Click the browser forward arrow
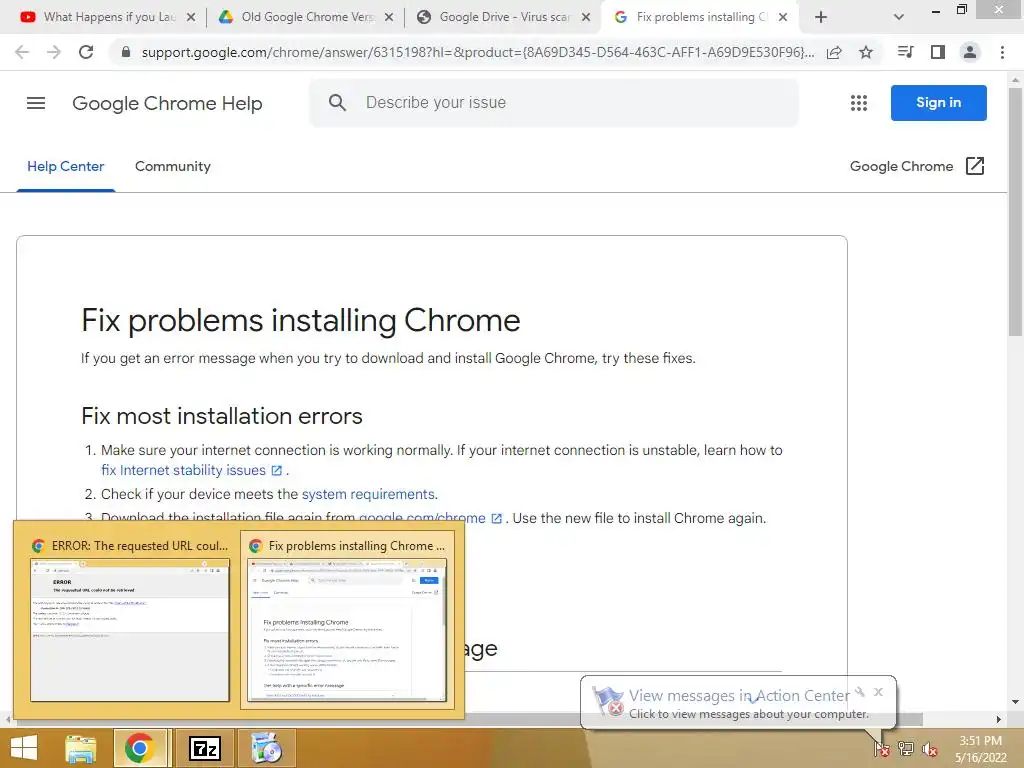 54,52
